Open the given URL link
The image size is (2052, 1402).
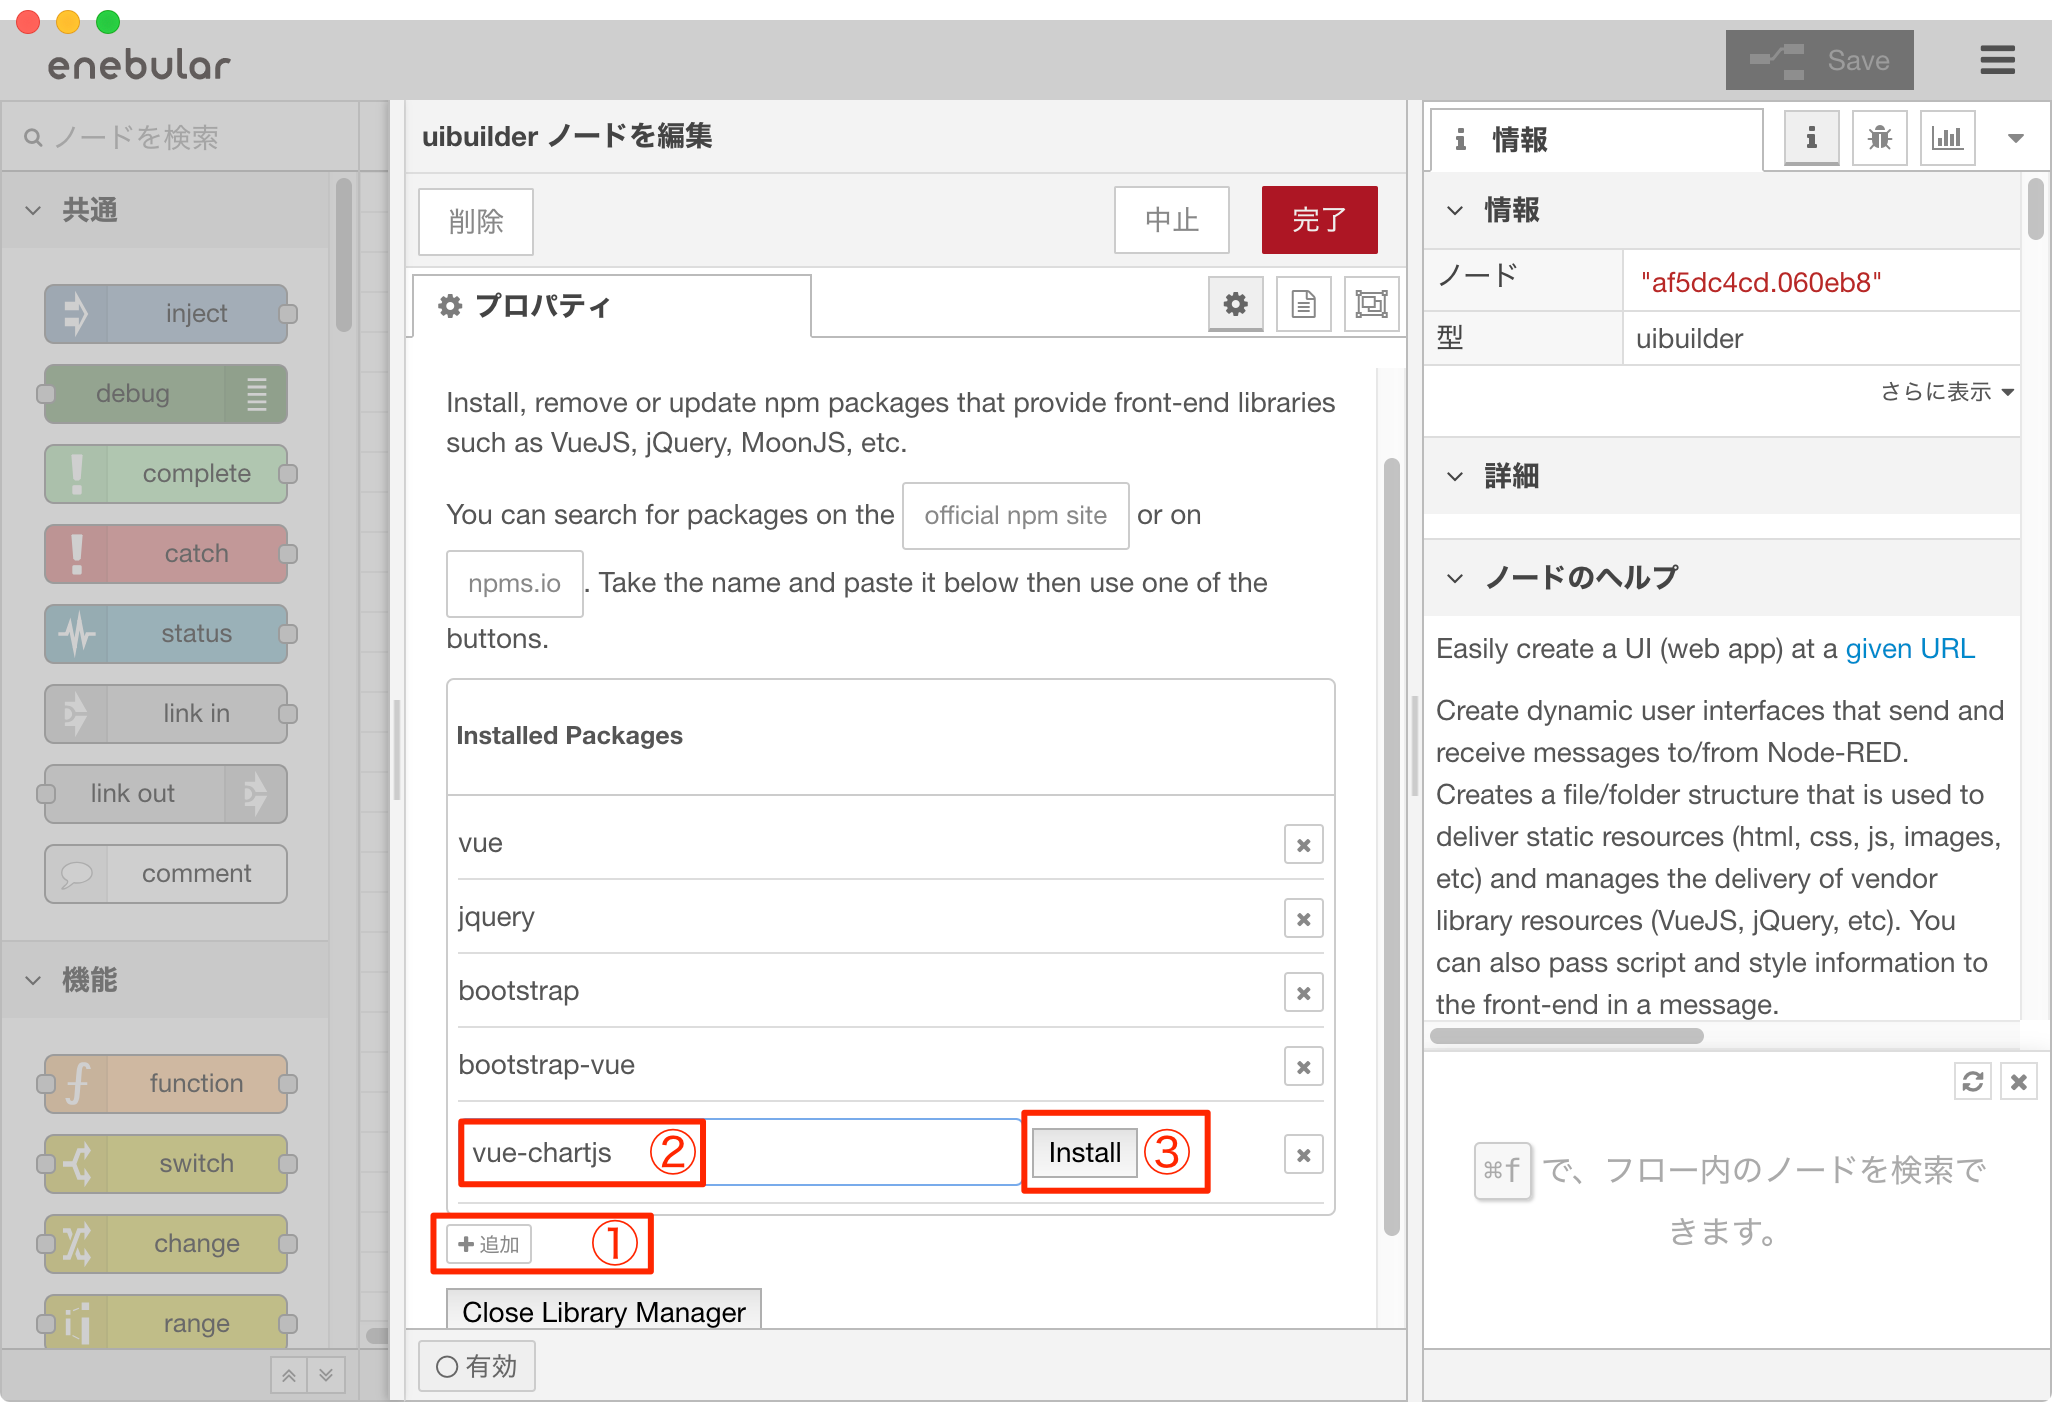coord(1909,649)
